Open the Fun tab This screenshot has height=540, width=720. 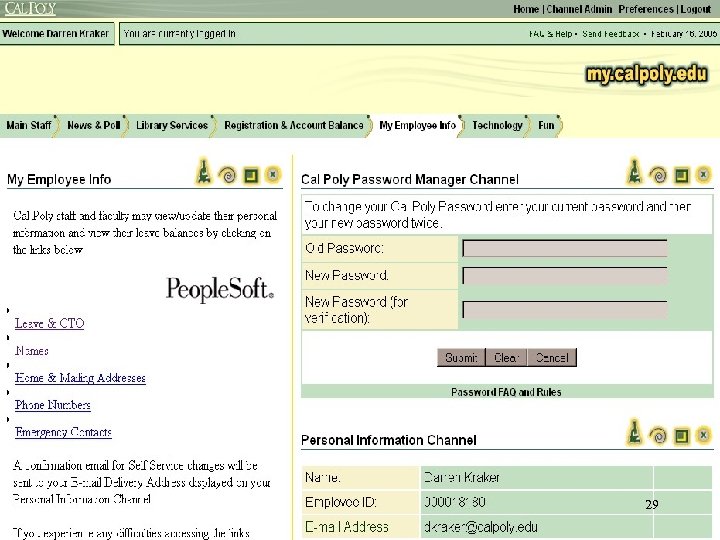(x=546, y=125)
